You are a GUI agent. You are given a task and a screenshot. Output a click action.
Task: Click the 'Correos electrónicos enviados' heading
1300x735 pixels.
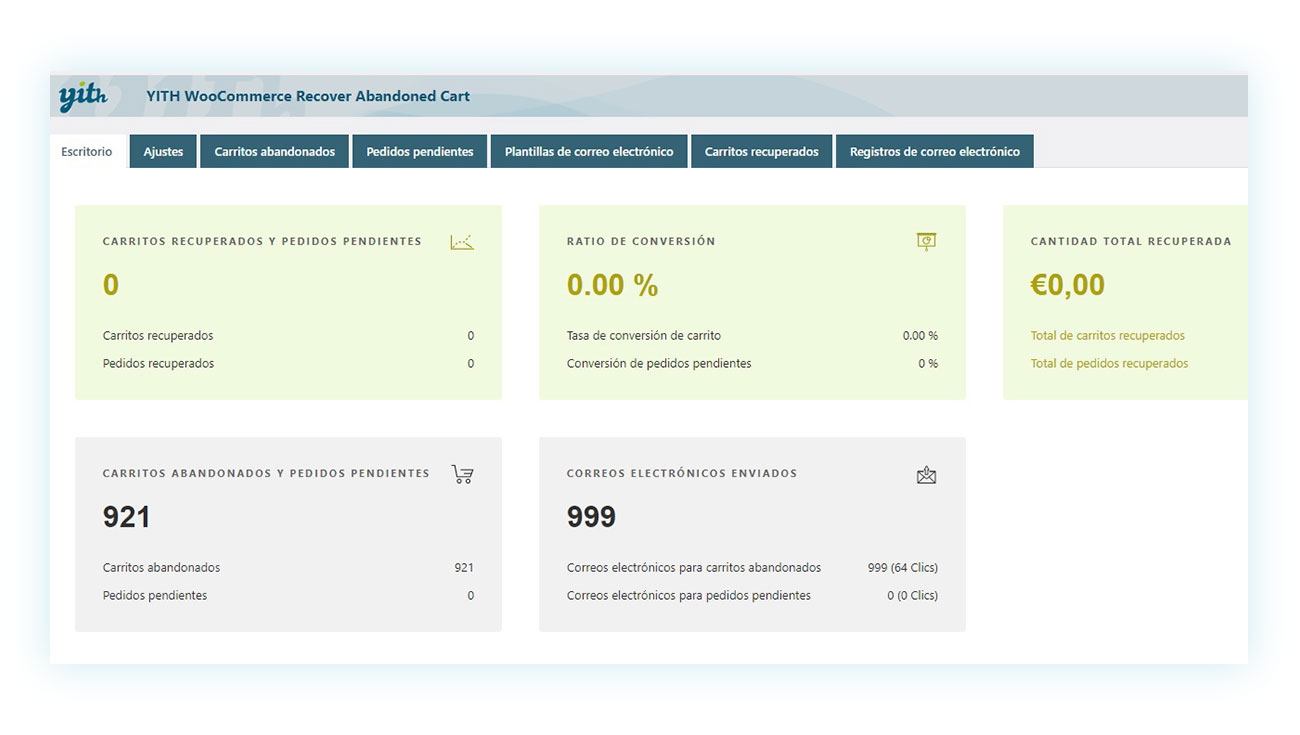[x=682, y=473]
